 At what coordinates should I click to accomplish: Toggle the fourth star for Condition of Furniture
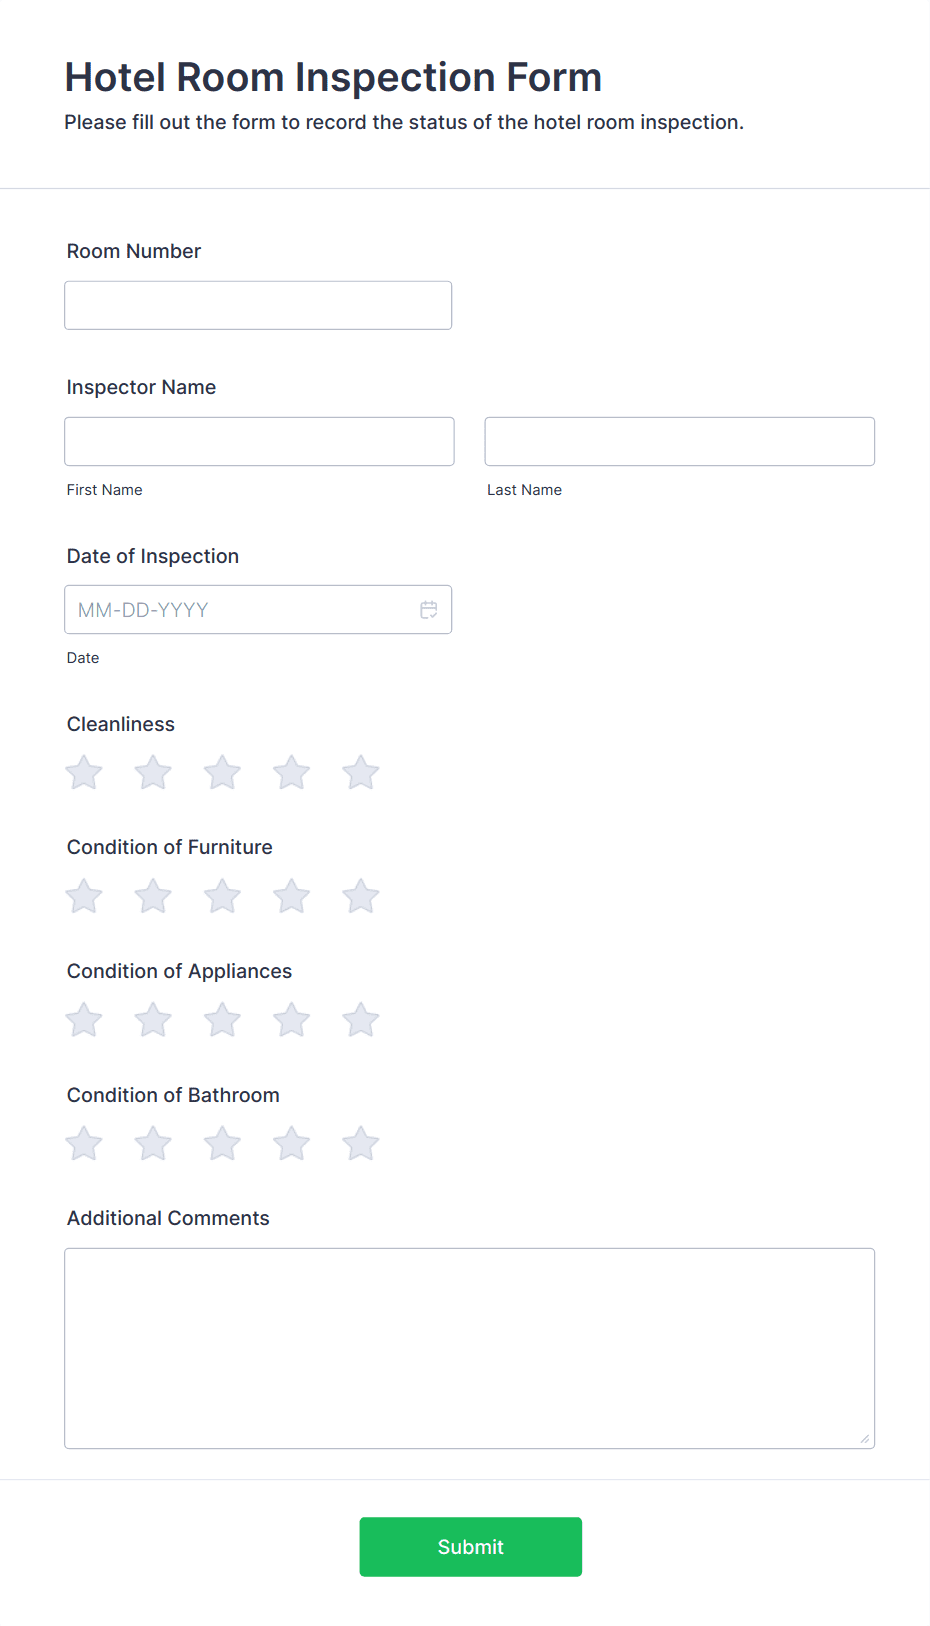[x=291, y=896]
